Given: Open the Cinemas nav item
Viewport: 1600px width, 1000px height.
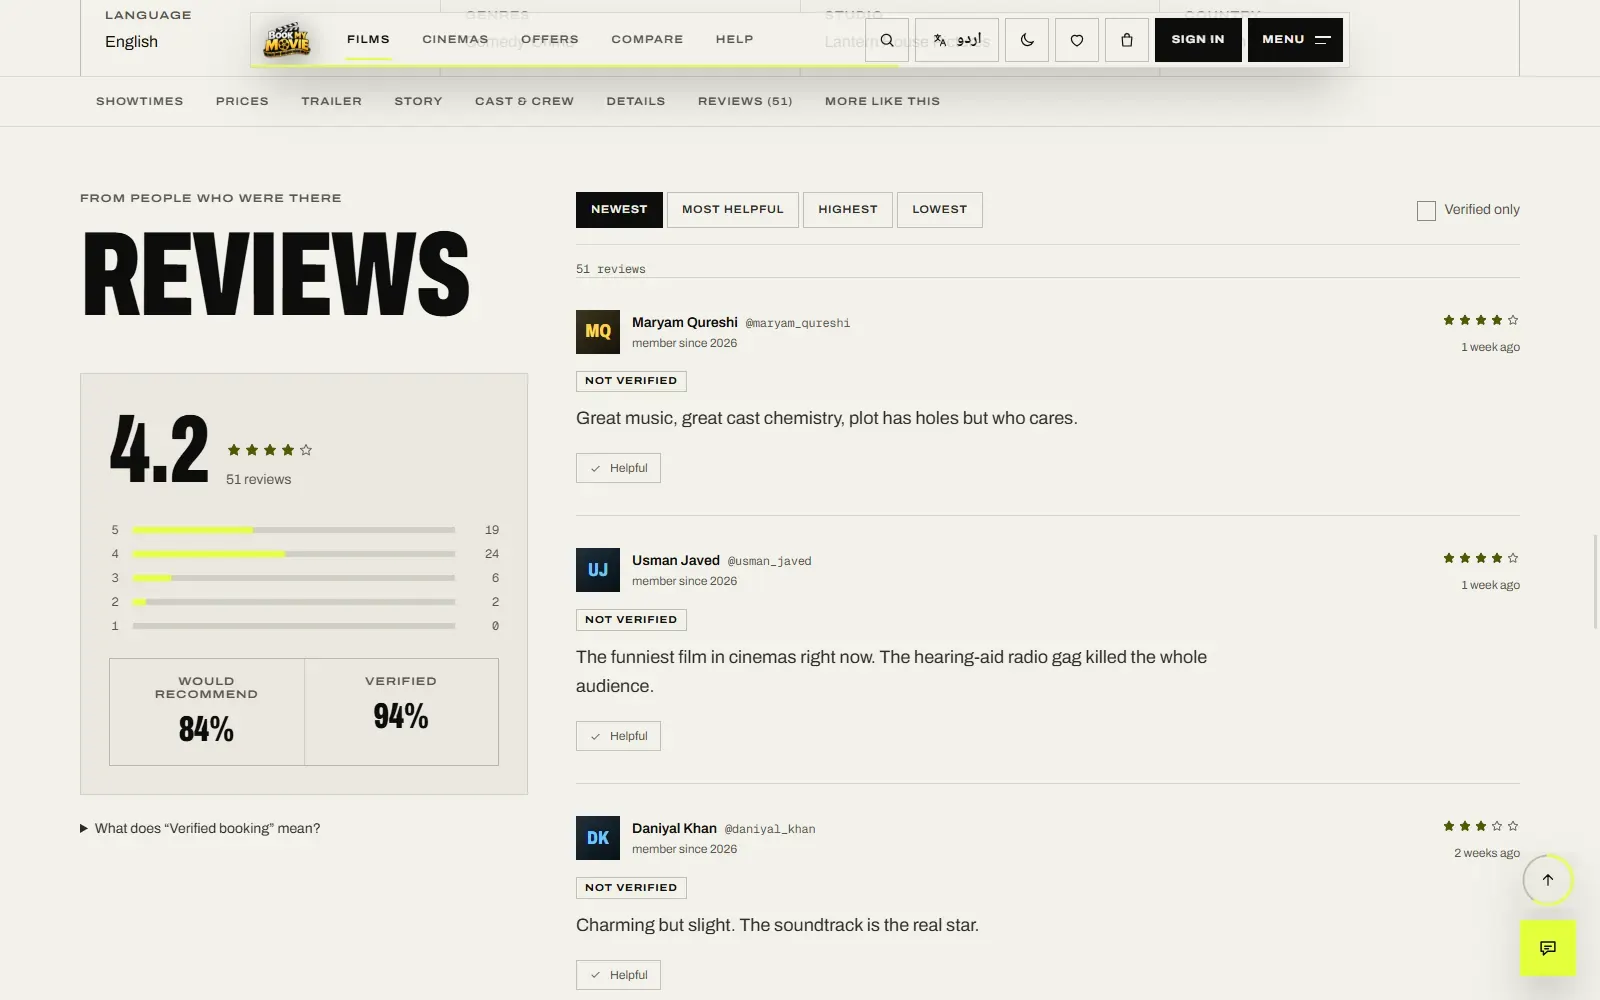Looking at the screenshot, I should [455, 39].
